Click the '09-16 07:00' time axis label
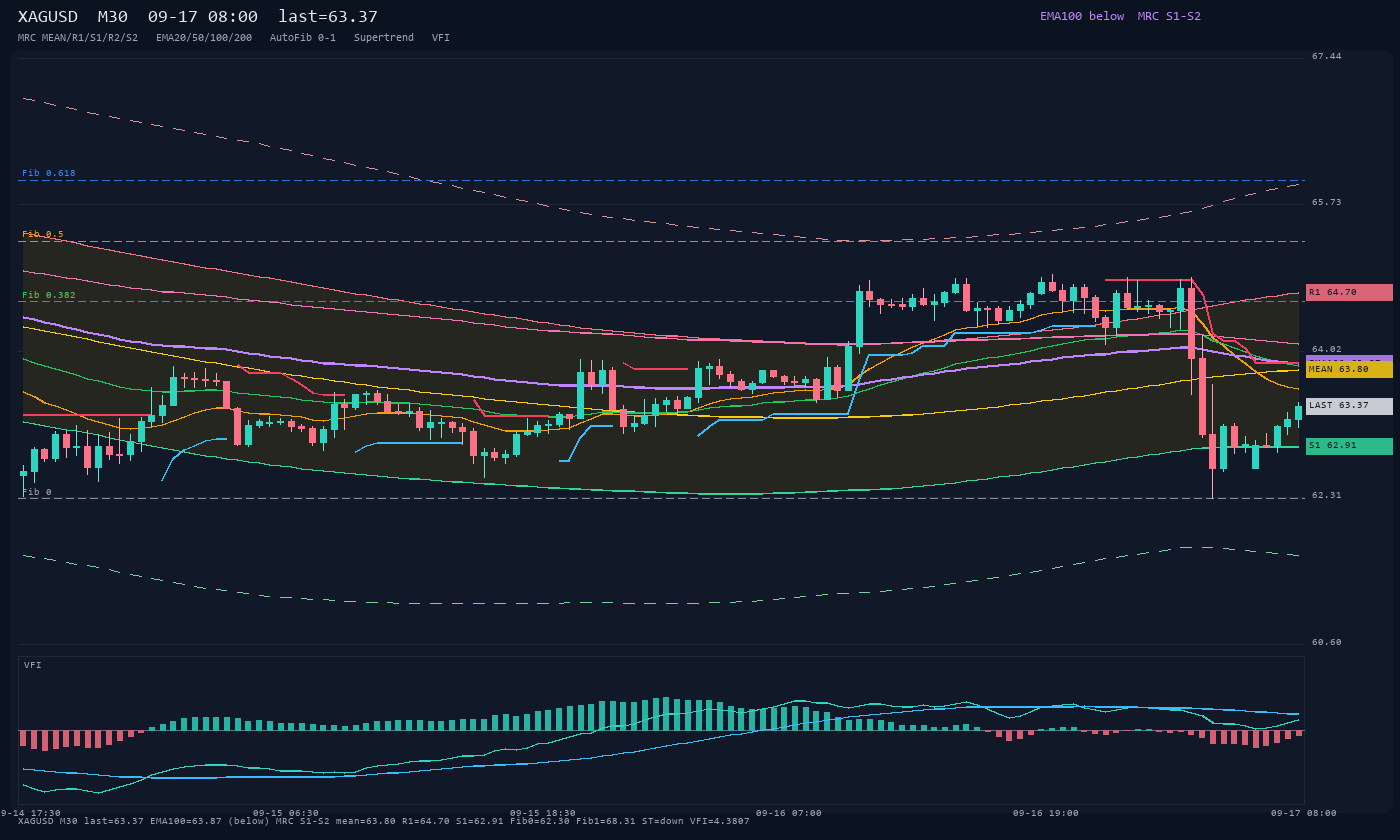The height and width of the screenshot is (840, 1400). point(789,813)
